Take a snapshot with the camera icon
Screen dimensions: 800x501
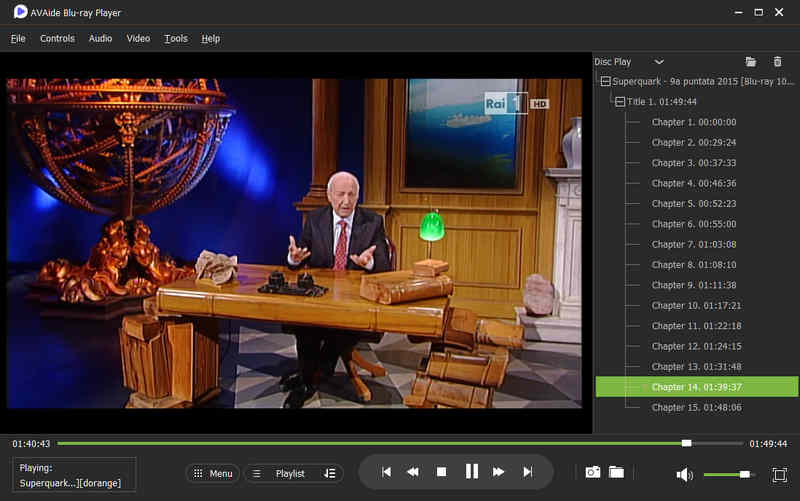coord(592,472)
